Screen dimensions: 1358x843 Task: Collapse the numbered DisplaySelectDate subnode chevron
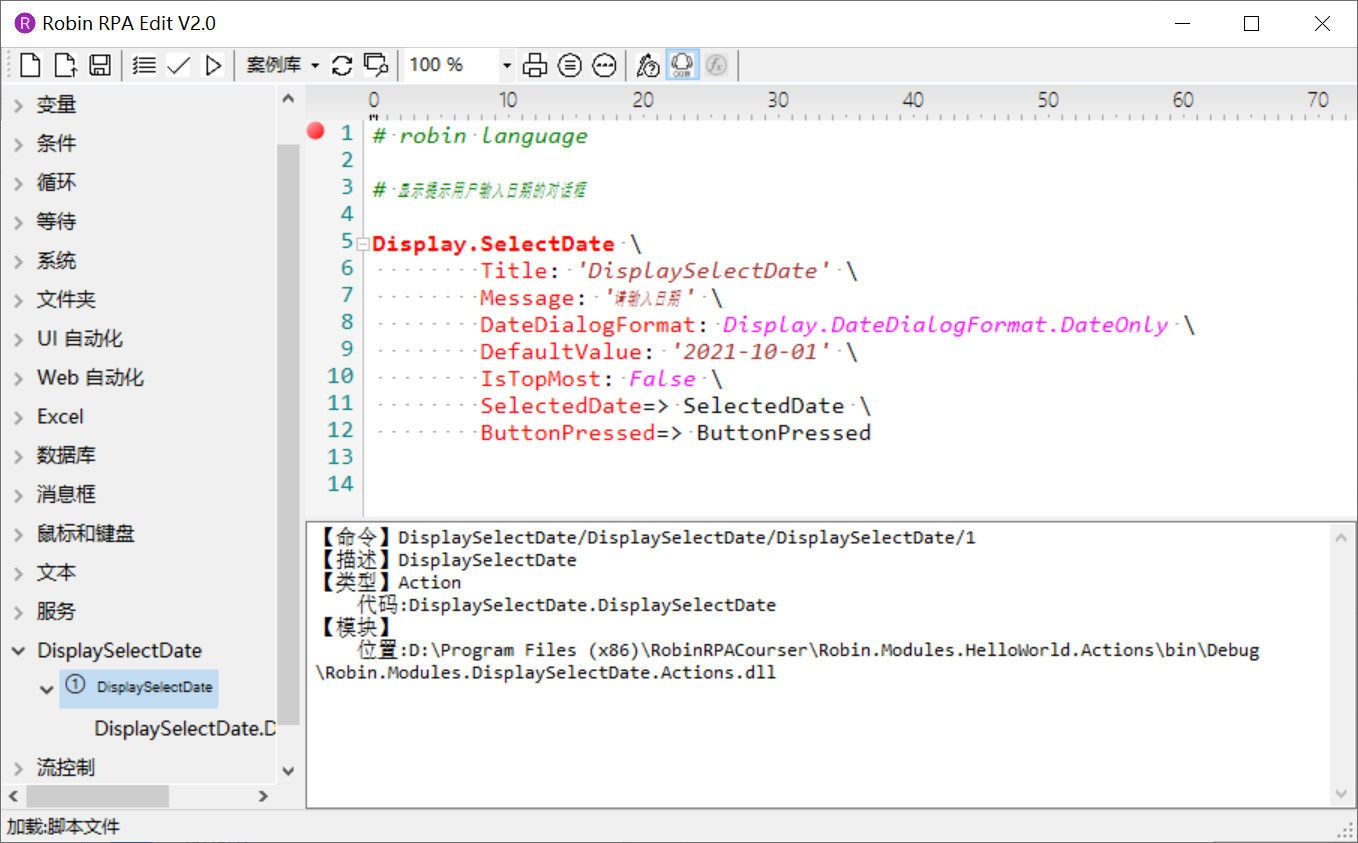point(46,689)
